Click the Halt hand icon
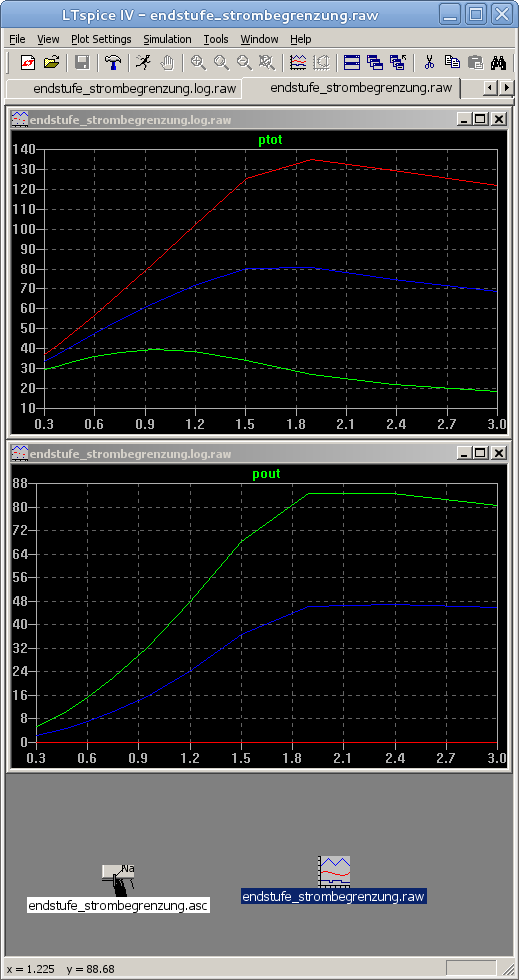The width and height of the screenshot is (519, 980). point(167,62)
